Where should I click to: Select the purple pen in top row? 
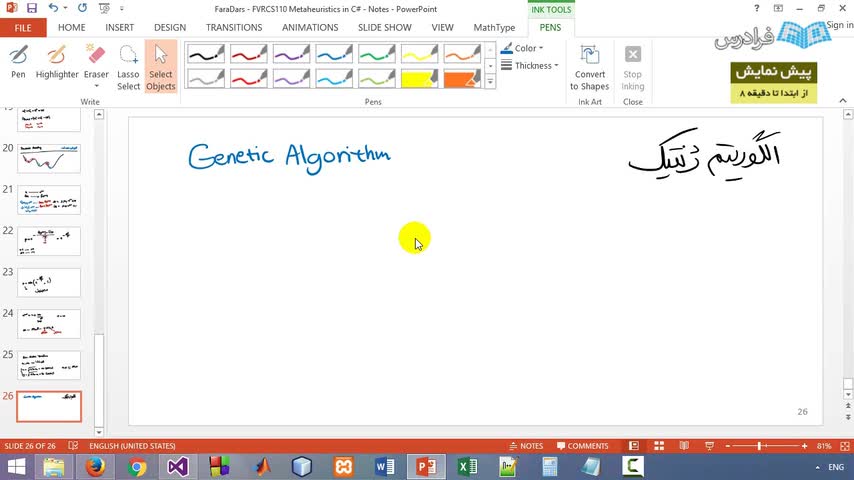[x=291, y=54]
